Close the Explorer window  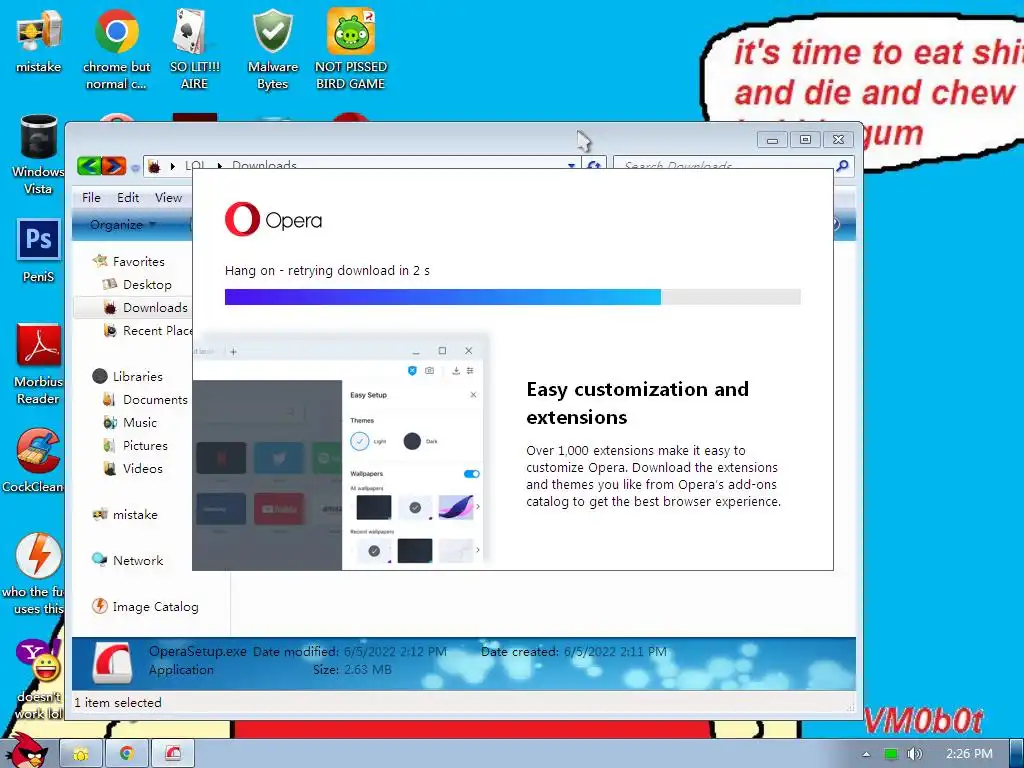(839, 139)
